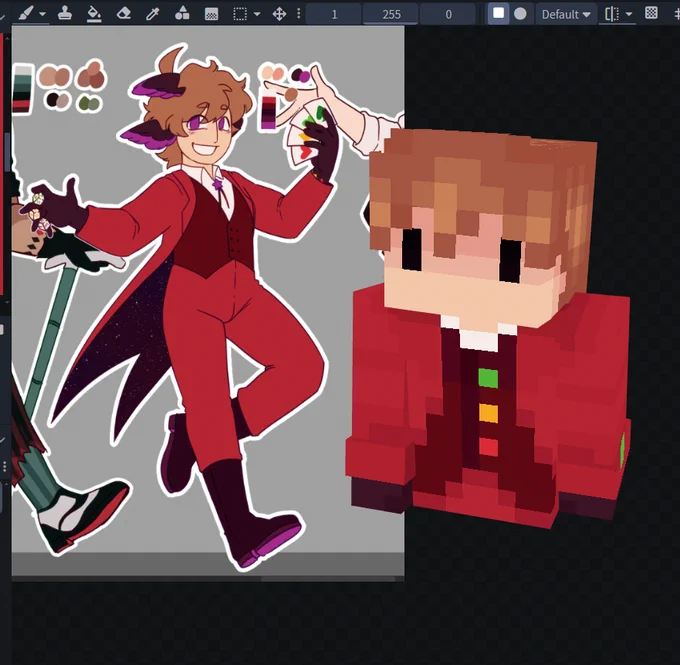This screenshot has width=680, height=665.
Task: Select the Move tool
Action: tap(279, 14)
